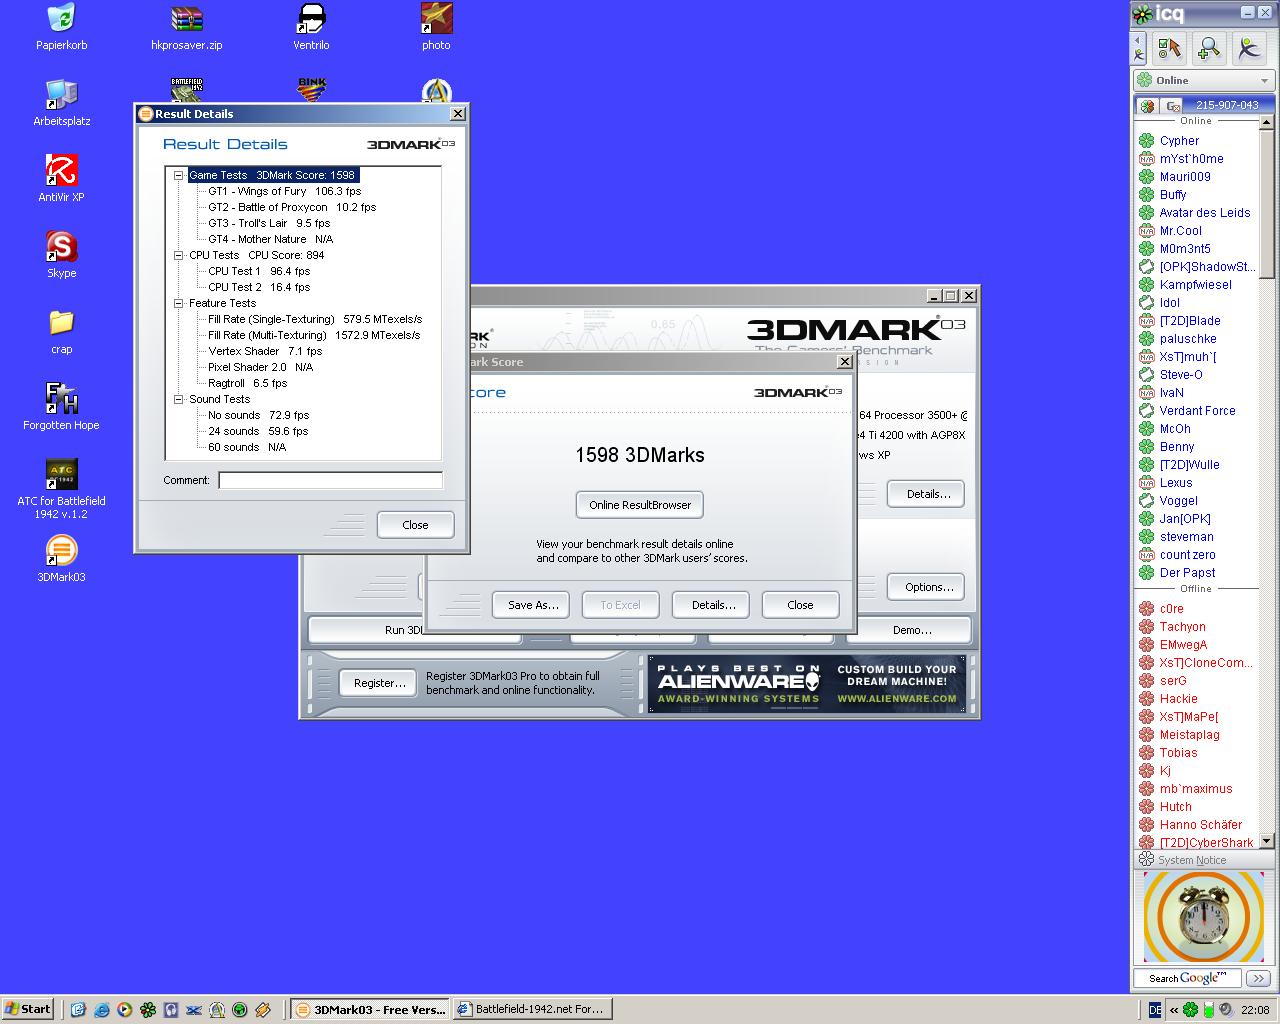1280x1024 pixels.
Task: Select the photo desktop shortcut
Action: coord(436,26)
